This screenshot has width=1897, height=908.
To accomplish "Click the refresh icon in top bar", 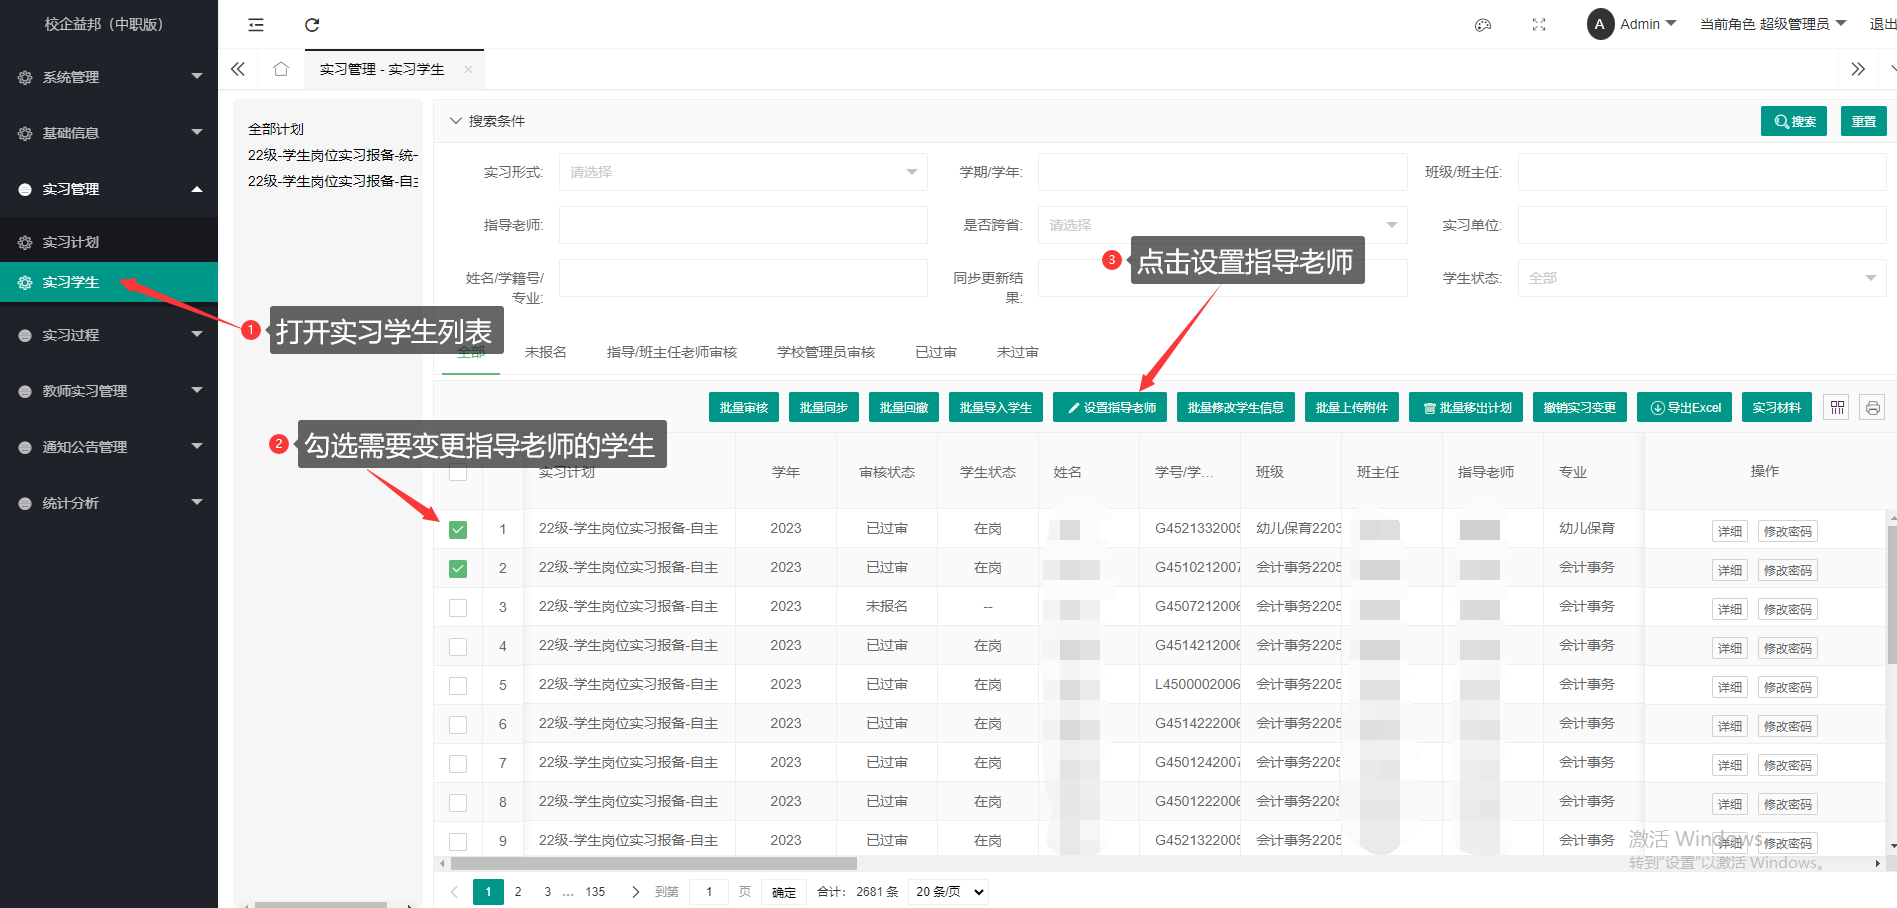I will pos(312,25).
